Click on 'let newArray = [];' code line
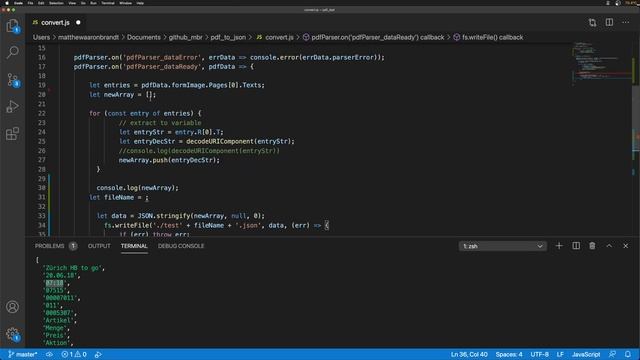 (x=122, y=95)
